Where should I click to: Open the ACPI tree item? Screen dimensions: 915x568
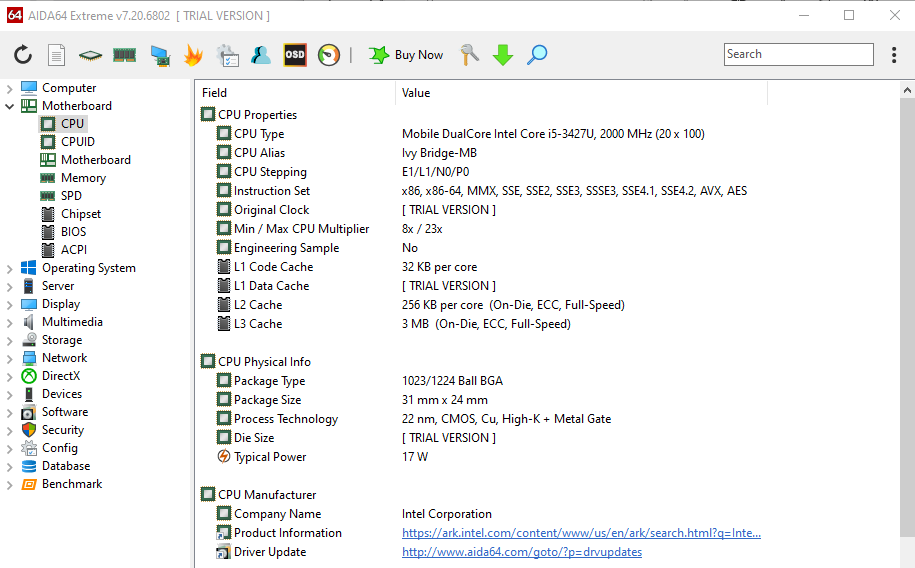point(74,250)
